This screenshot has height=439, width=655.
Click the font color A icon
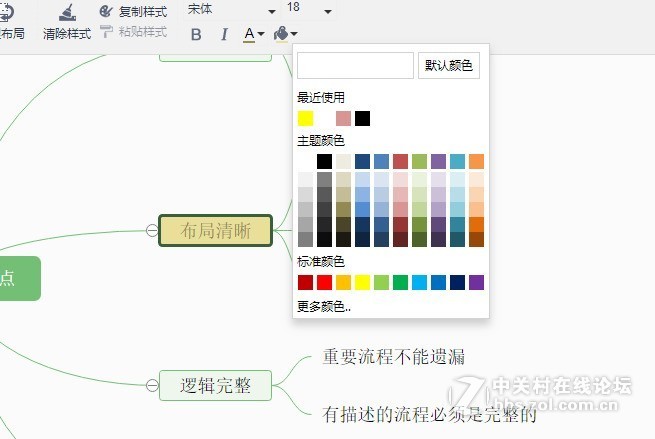click(249, 34)
